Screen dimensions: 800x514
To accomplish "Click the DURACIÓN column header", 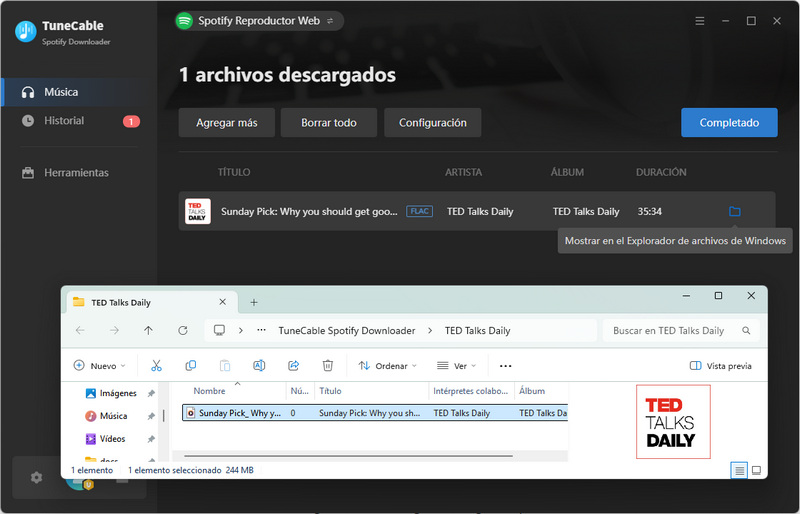I will [x=661, y=172].
